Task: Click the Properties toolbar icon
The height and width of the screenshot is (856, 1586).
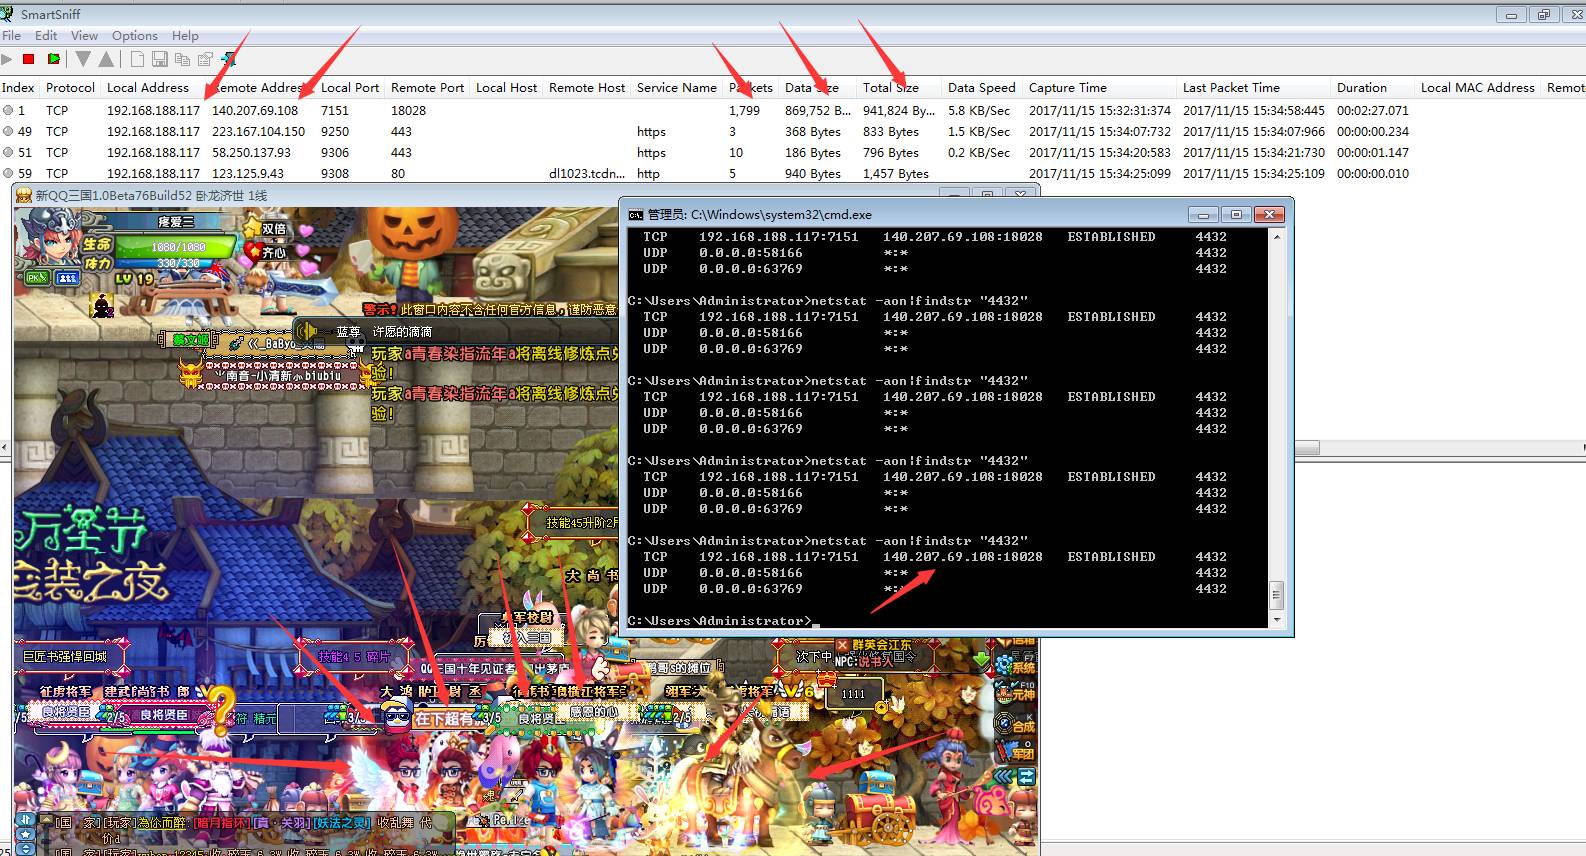Action: 206,60
